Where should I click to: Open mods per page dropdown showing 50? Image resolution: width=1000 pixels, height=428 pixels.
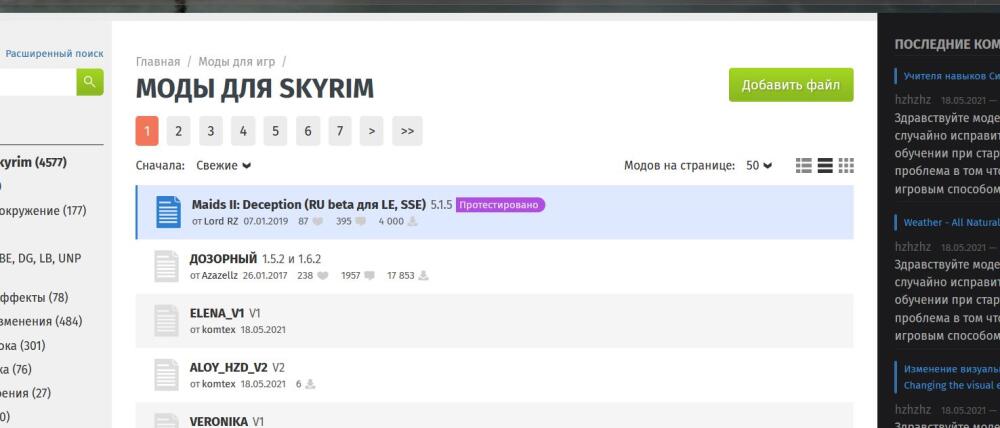click(759, 166)
